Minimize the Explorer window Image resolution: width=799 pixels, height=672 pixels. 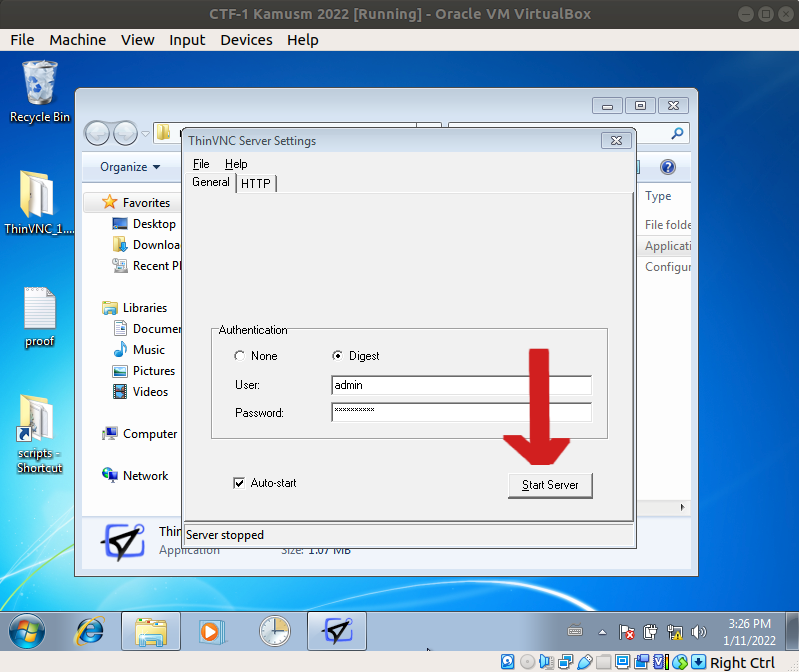click(x=607, y=105)
